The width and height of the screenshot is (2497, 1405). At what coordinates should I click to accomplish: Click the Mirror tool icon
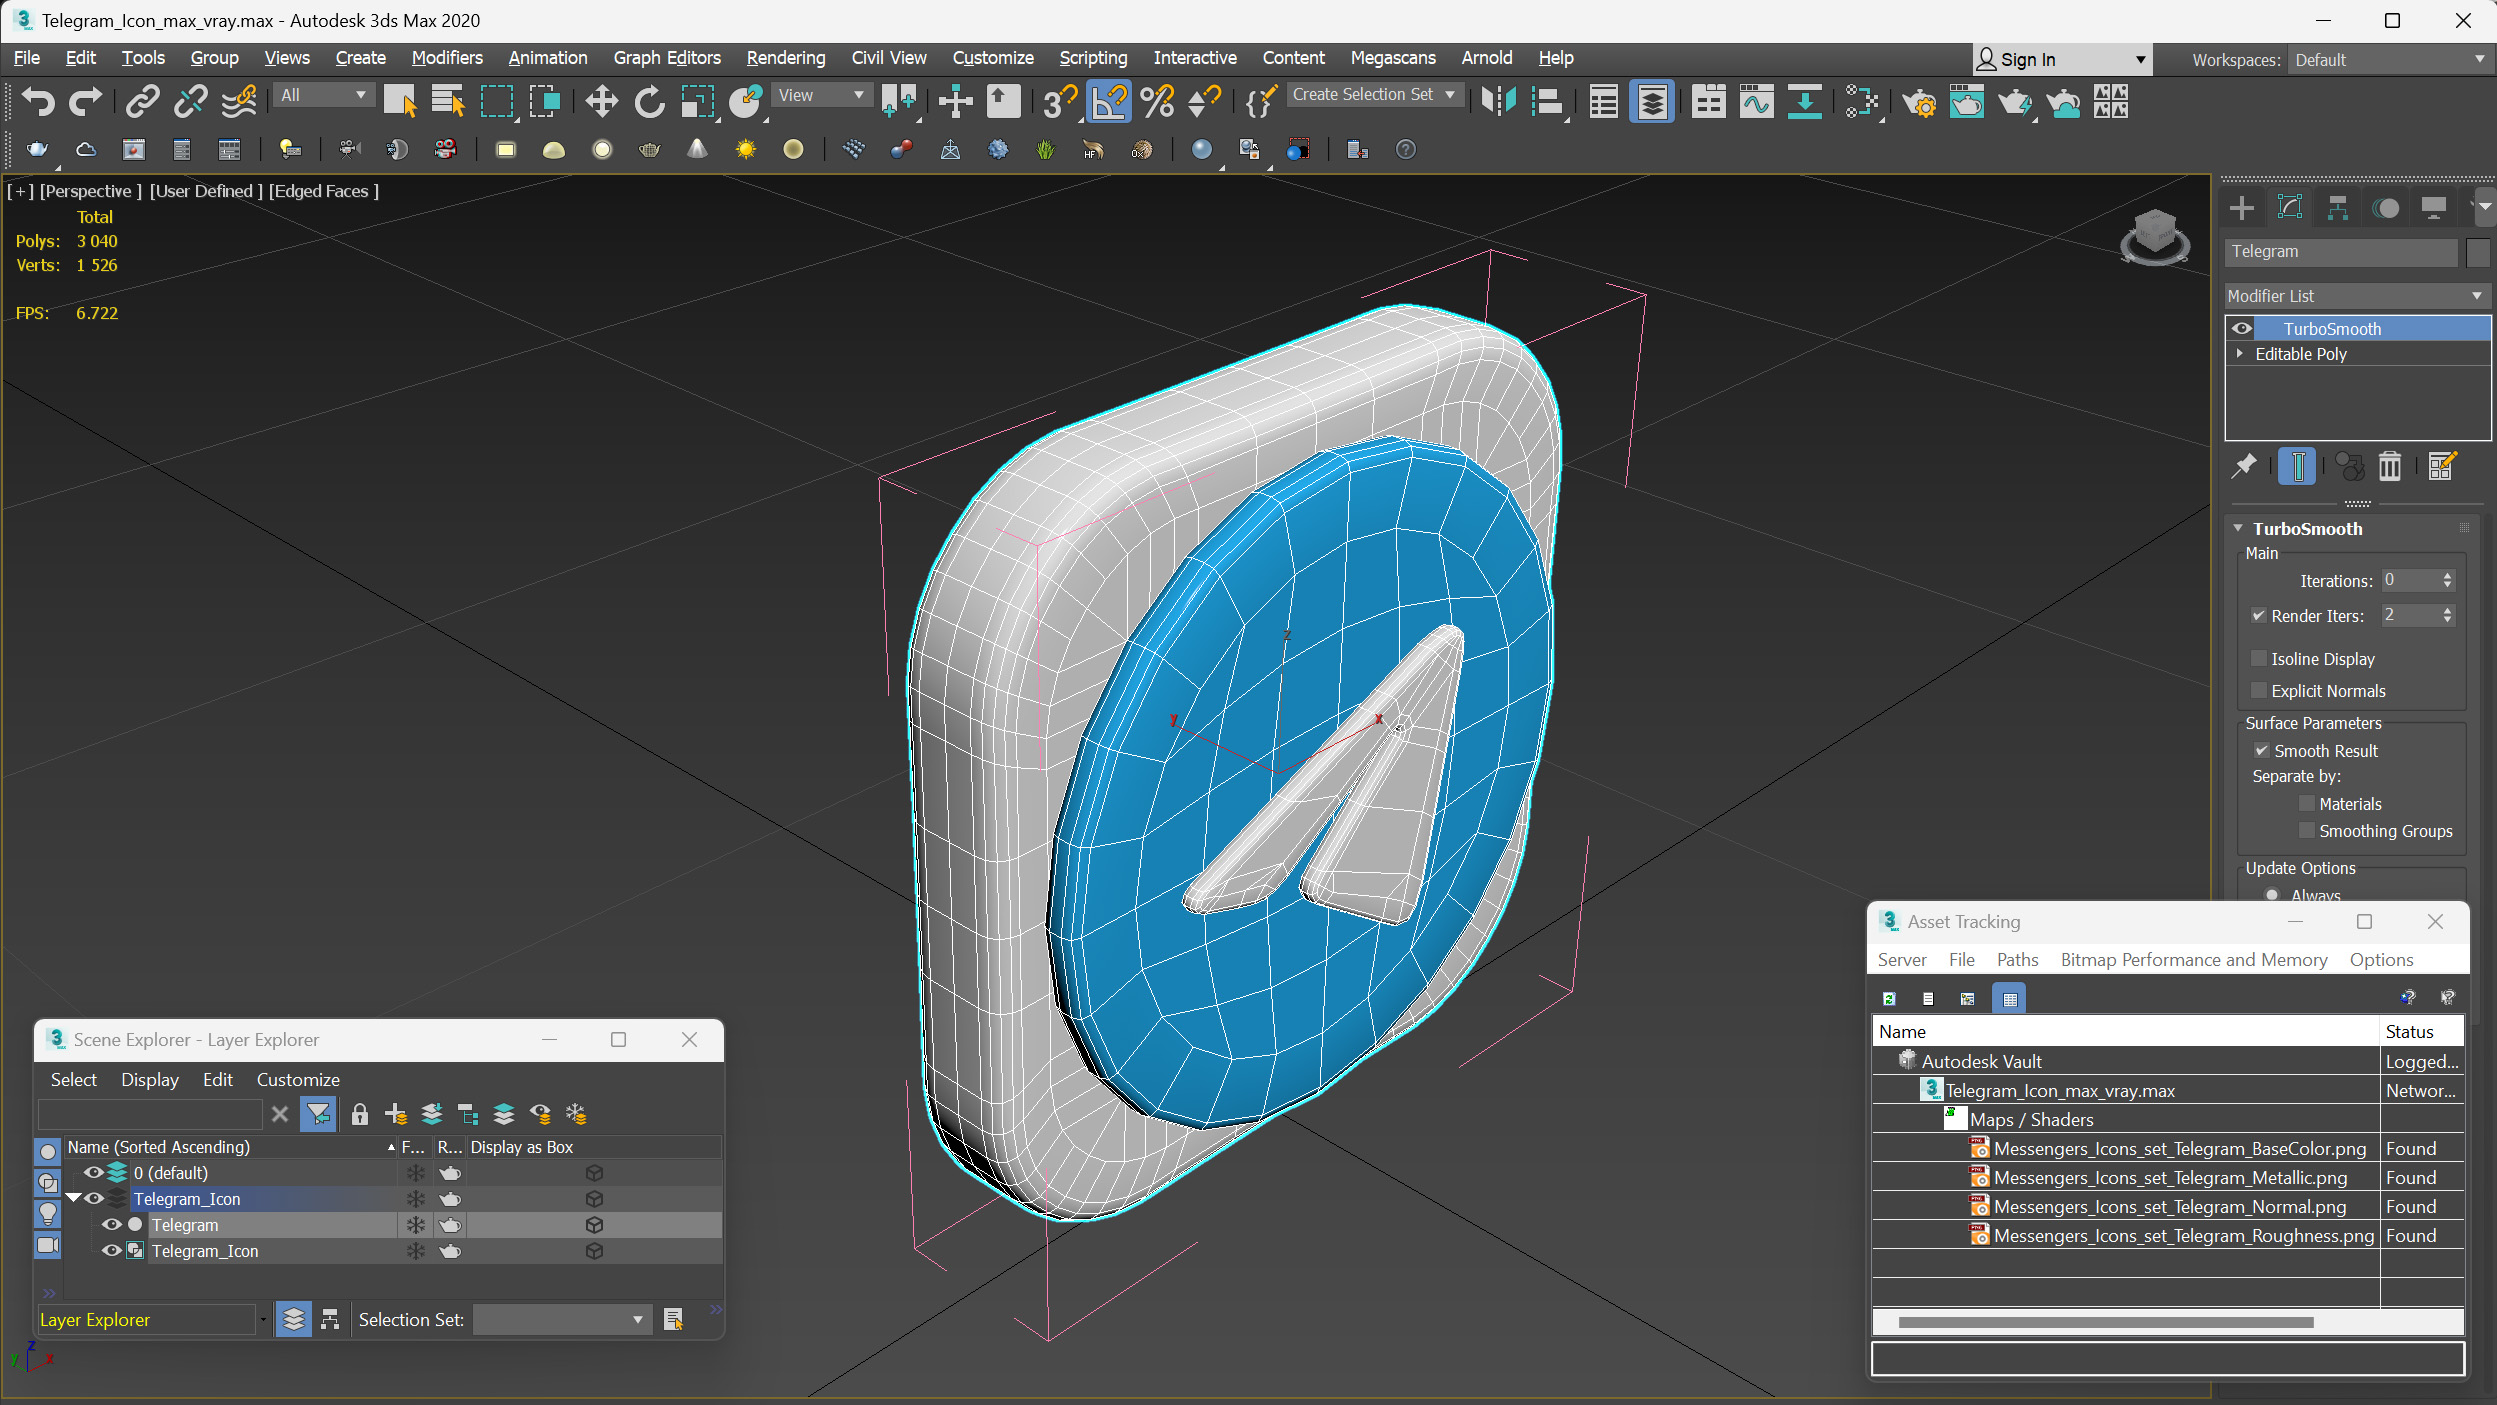pyautogui.click(x=1498, y=101)
